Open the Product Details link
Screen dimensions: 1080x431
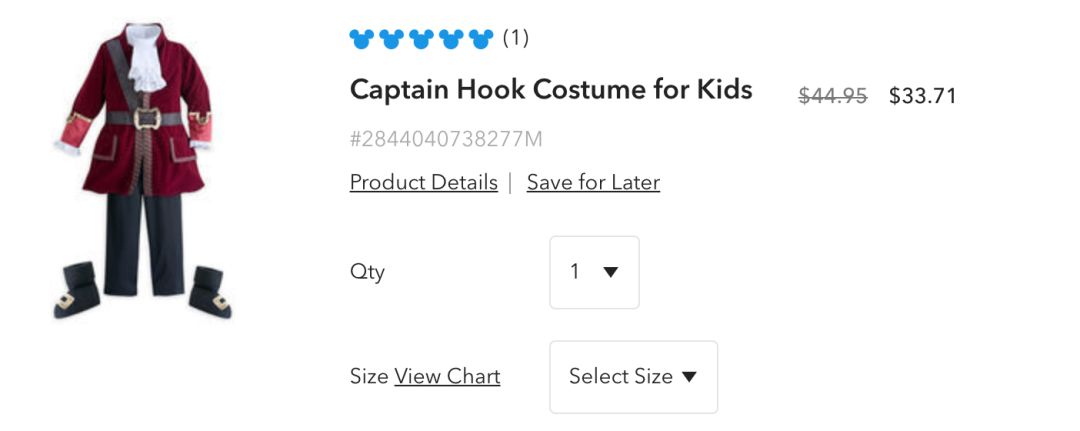[x=424, y=183]
